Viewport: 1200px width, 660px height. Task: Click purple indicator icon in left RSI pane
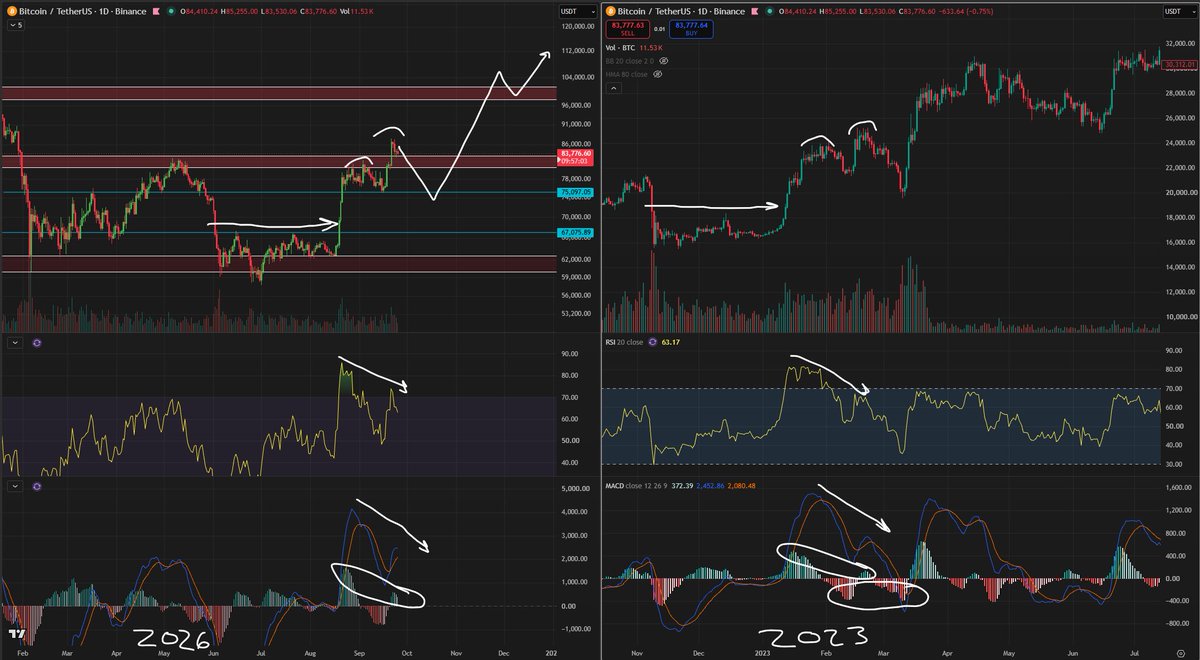(38, 343)
